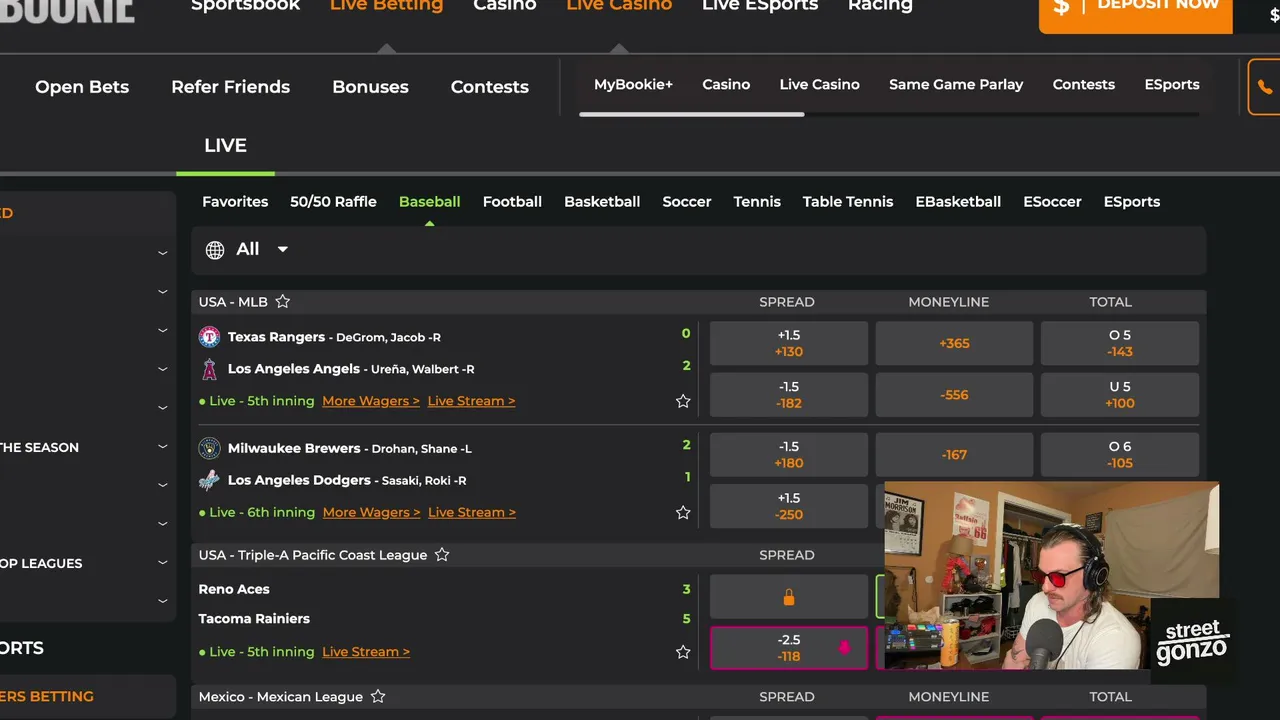
Task: Select the LIVE section tab
Action: click(225, 146)
